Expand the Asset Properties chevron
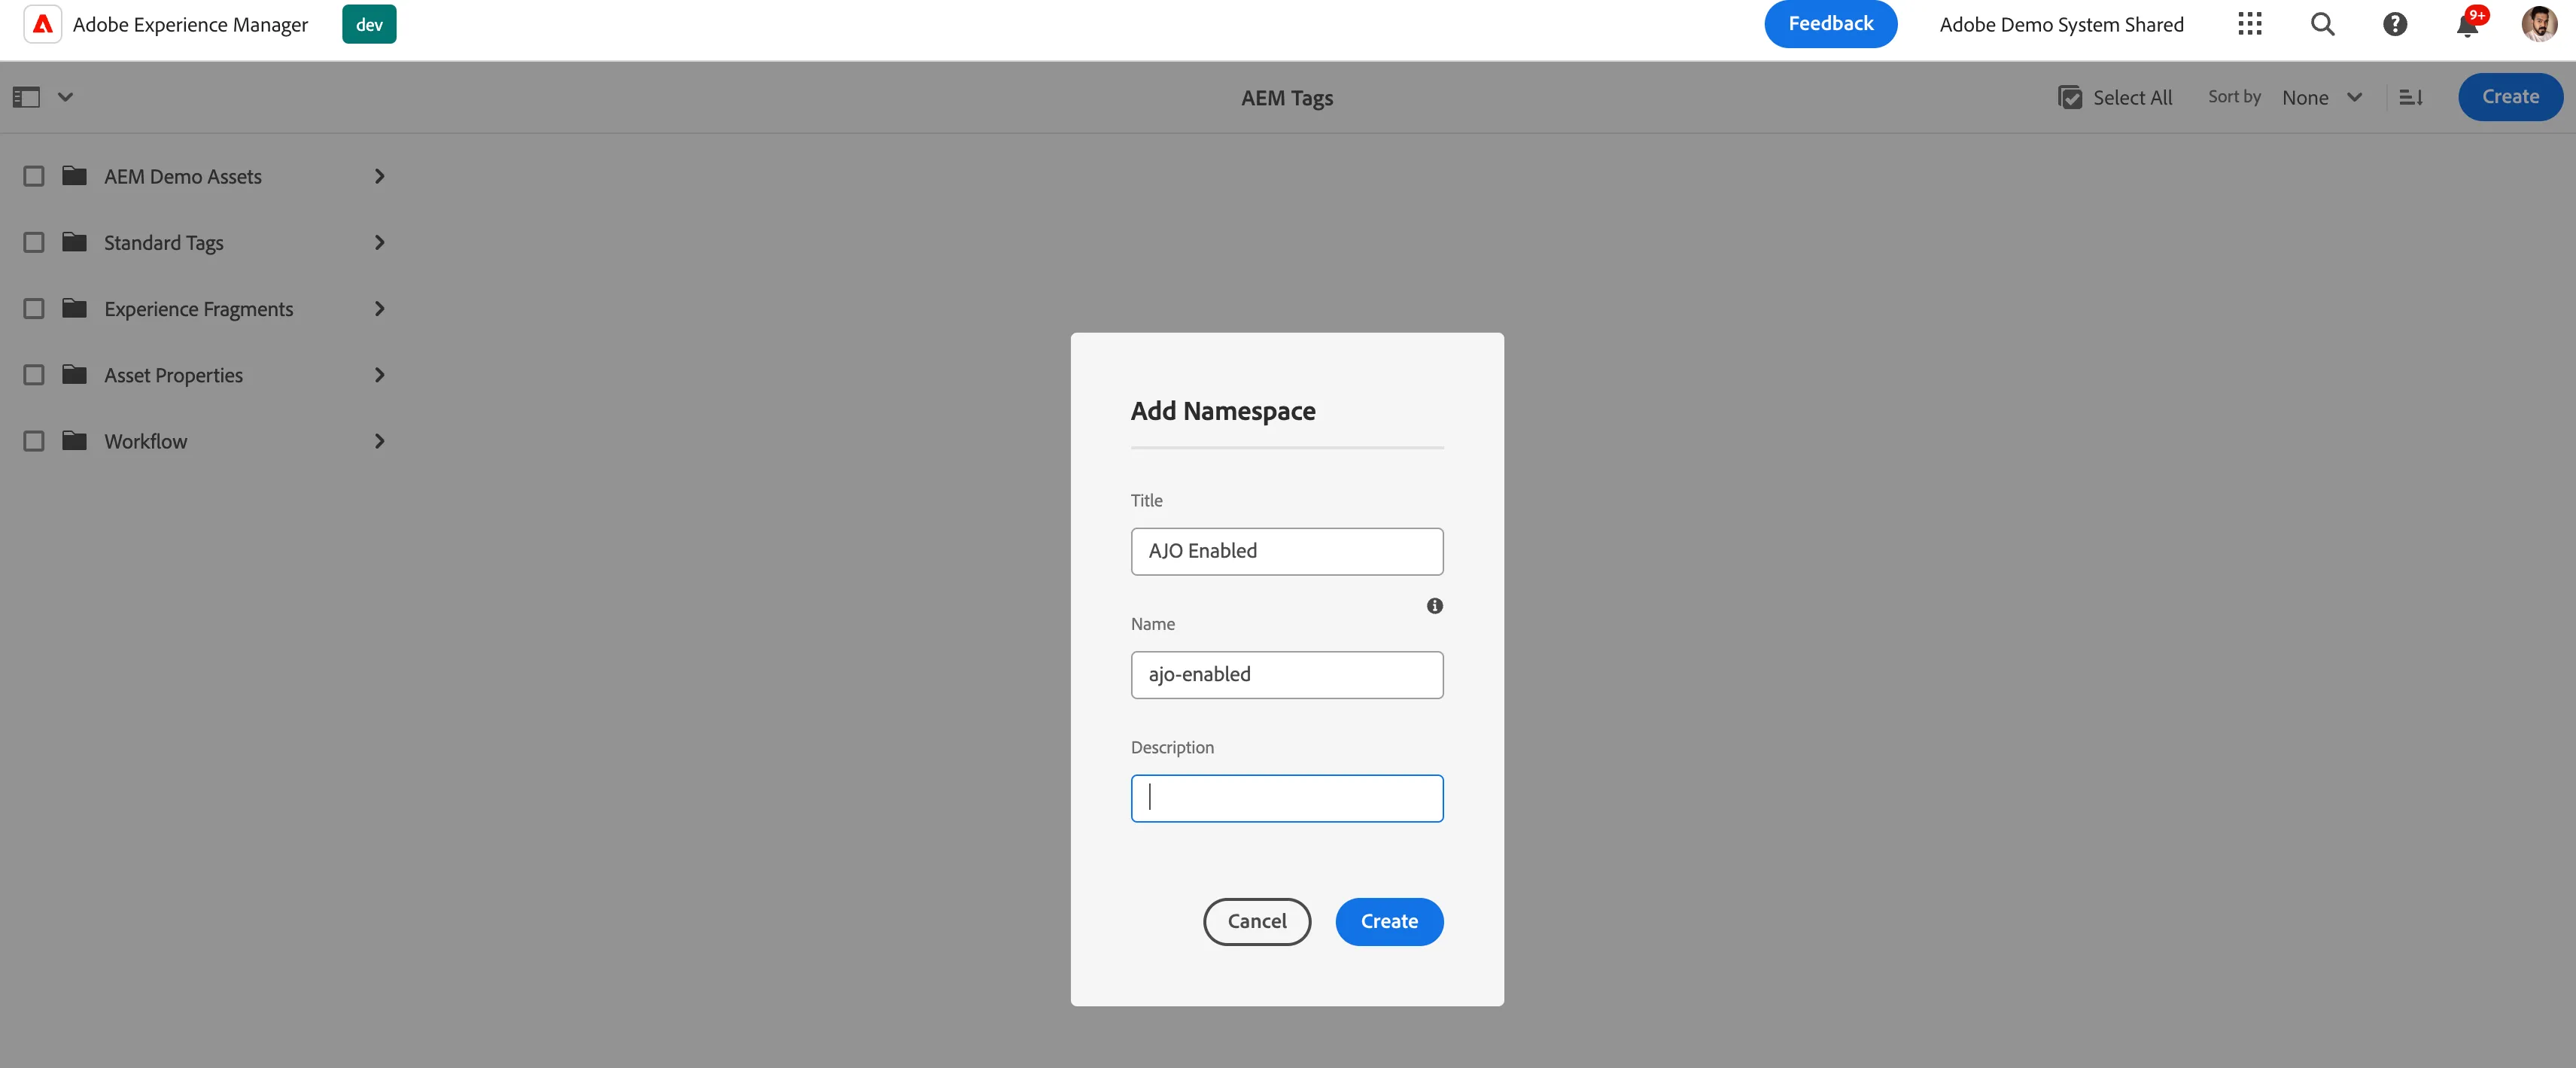This screenshot has width=2576, height=1068. pyautogui.click(x=379, y=375)
